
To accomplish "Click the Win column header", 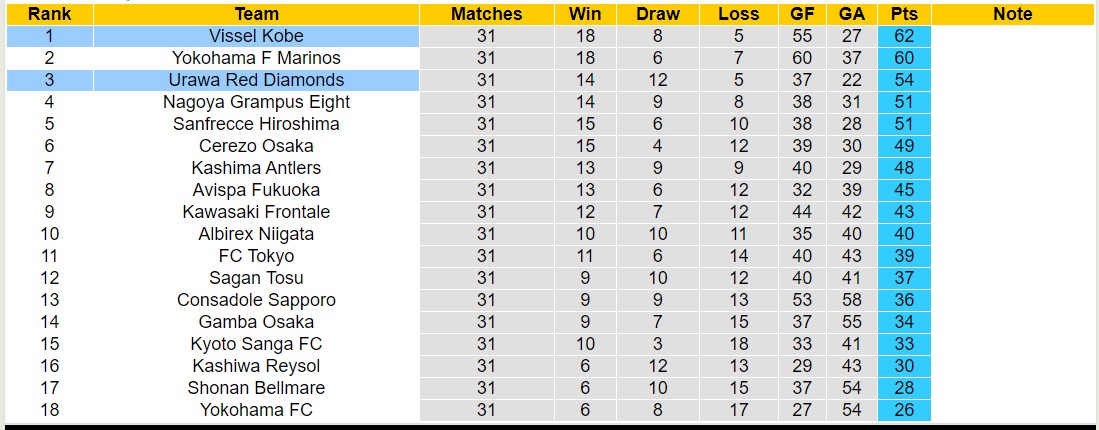I will point(585,14).
